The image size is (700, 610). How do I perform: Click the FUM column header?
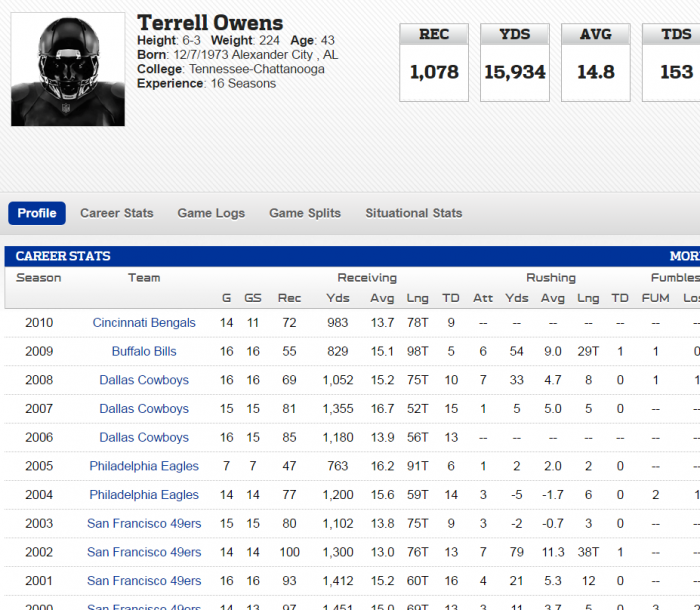point(655,298)
